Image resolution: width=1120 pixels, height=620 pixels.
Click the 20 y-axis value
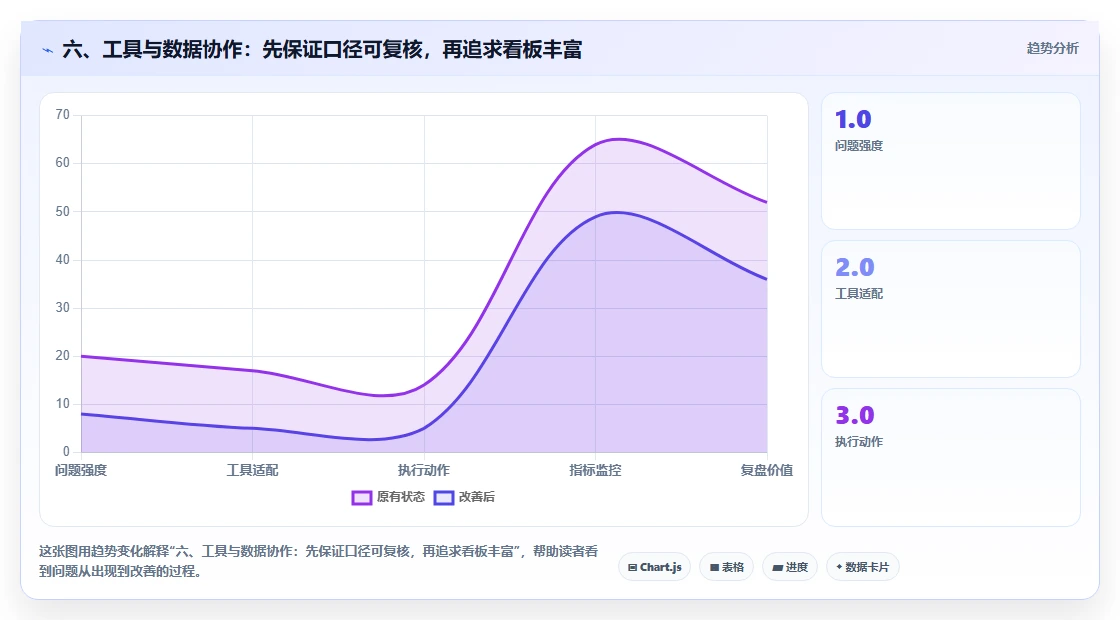(x=63, y=356)
